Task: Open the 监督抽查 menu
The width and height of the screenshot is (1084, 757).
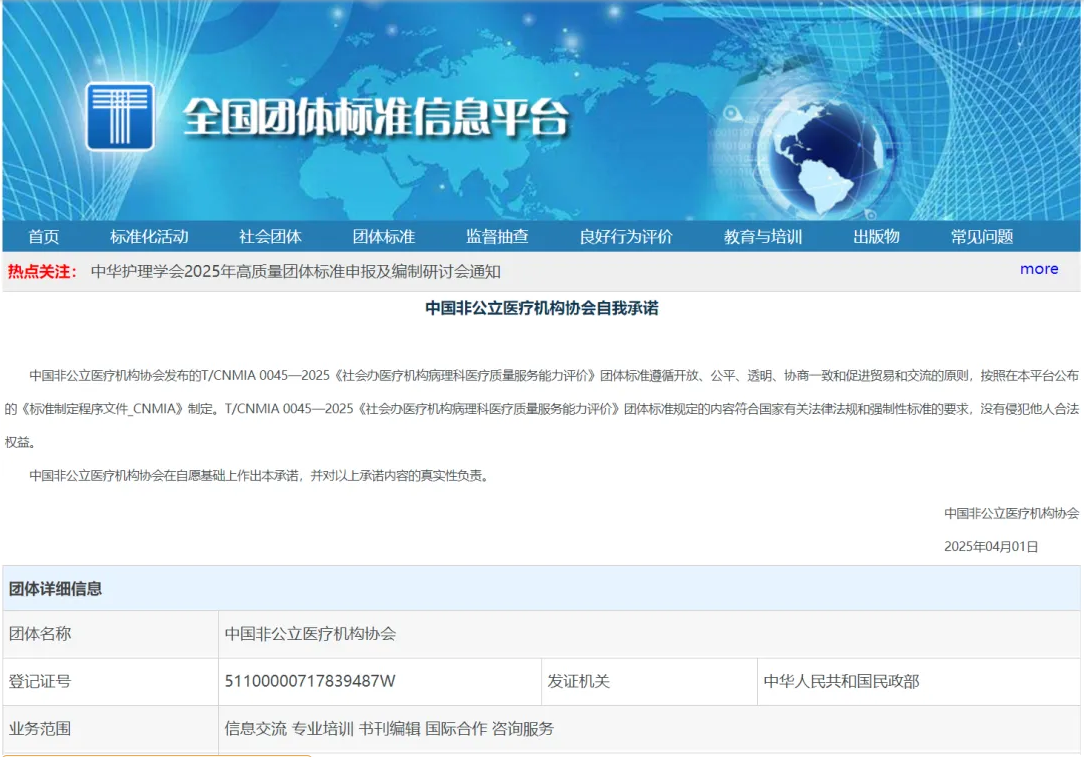Action: click(x=497, y=236)
